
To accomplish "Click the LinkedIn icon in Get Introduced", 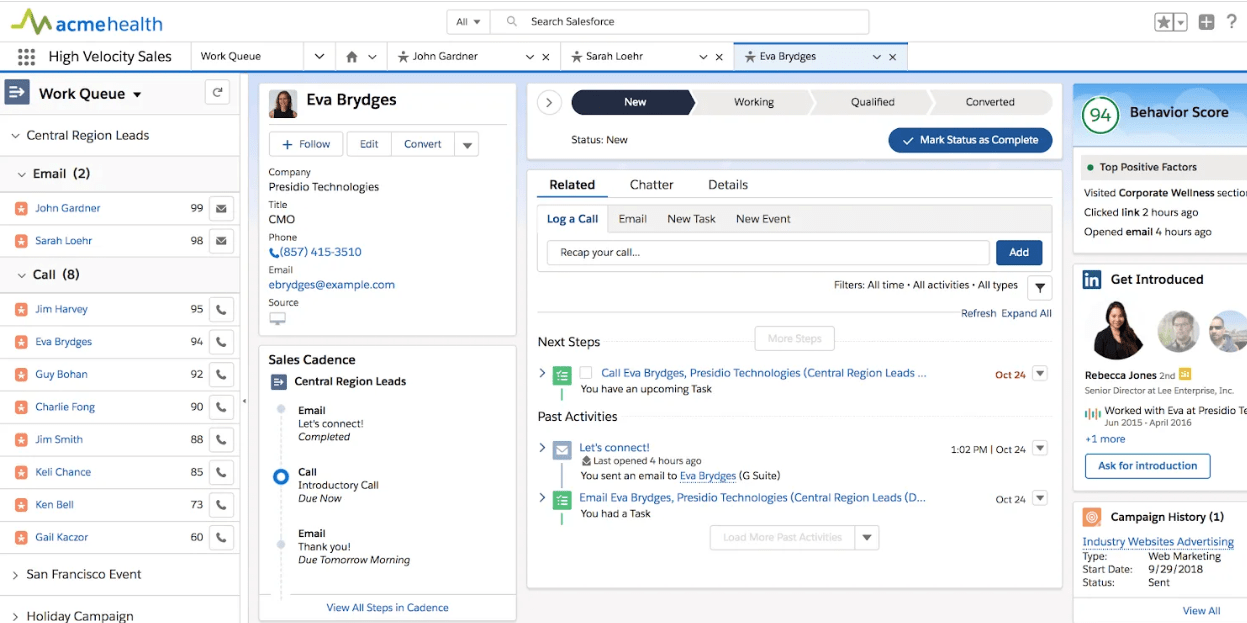I will click(1092, 280).
